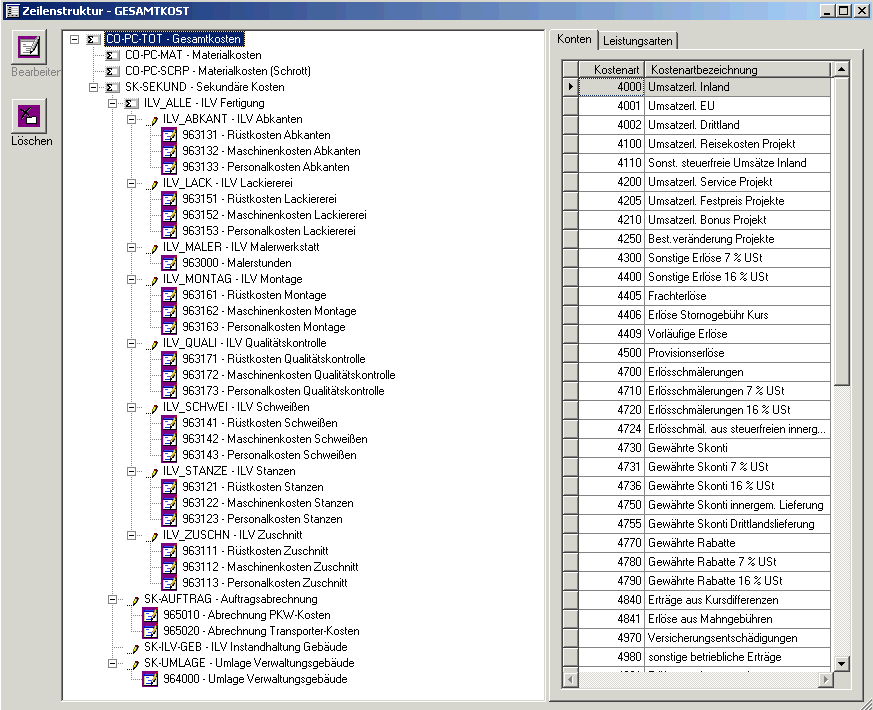Click the Bearbeiten edit icon
The image size is (873, 710).
tap(30, 47)
